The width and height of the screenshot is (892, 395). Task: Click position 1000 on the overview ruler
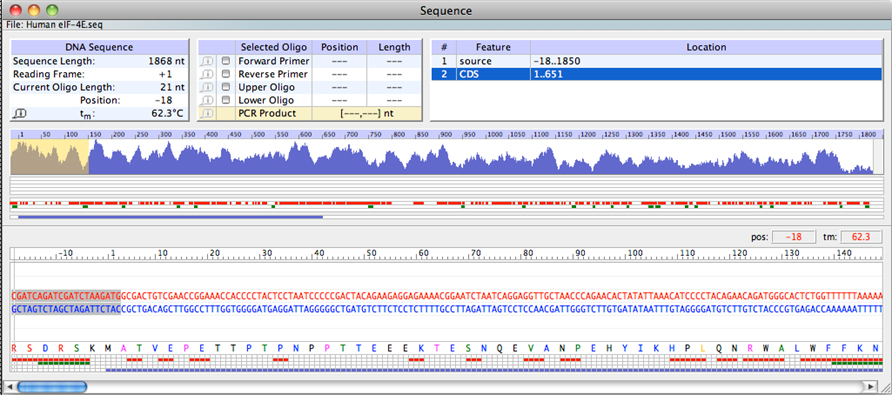[x=494, y=135]
